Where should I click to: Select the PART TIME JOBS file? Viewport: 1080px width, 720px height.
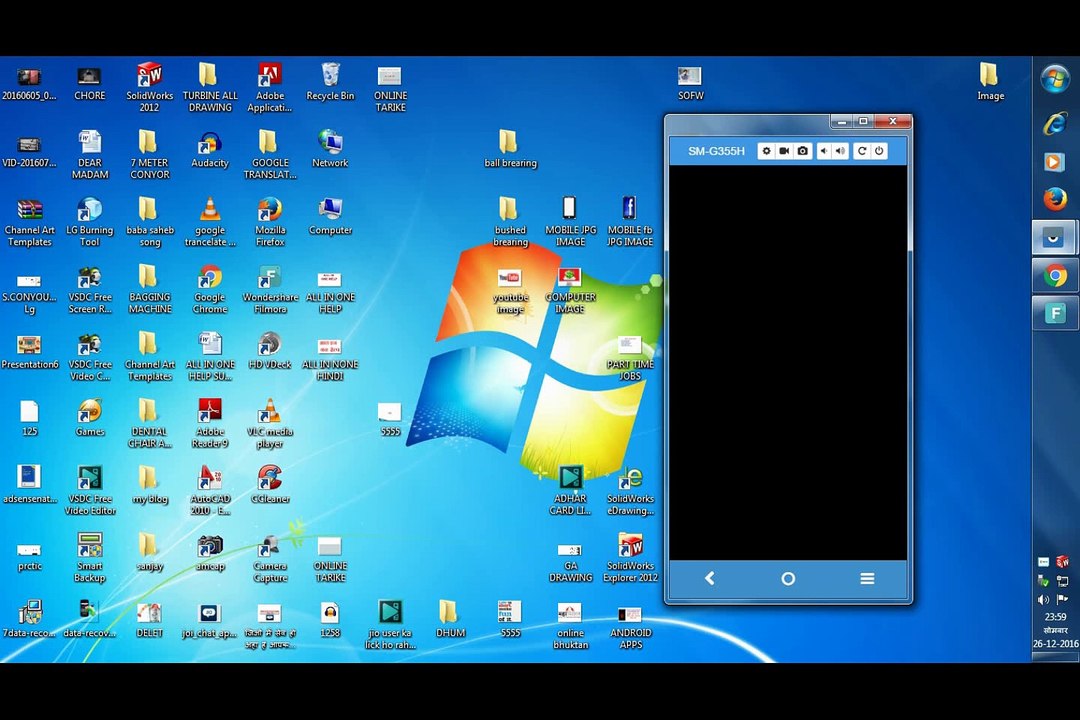(630, 356)
